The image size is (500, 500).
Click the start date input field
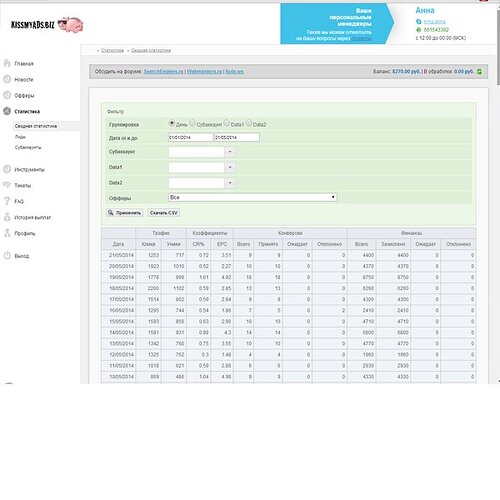(190, 137)
